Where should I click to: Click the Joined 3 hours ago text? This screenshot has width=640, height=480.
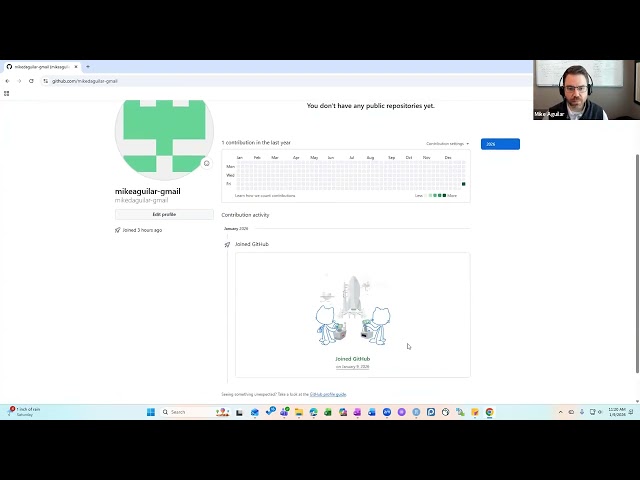coord(142,230)
